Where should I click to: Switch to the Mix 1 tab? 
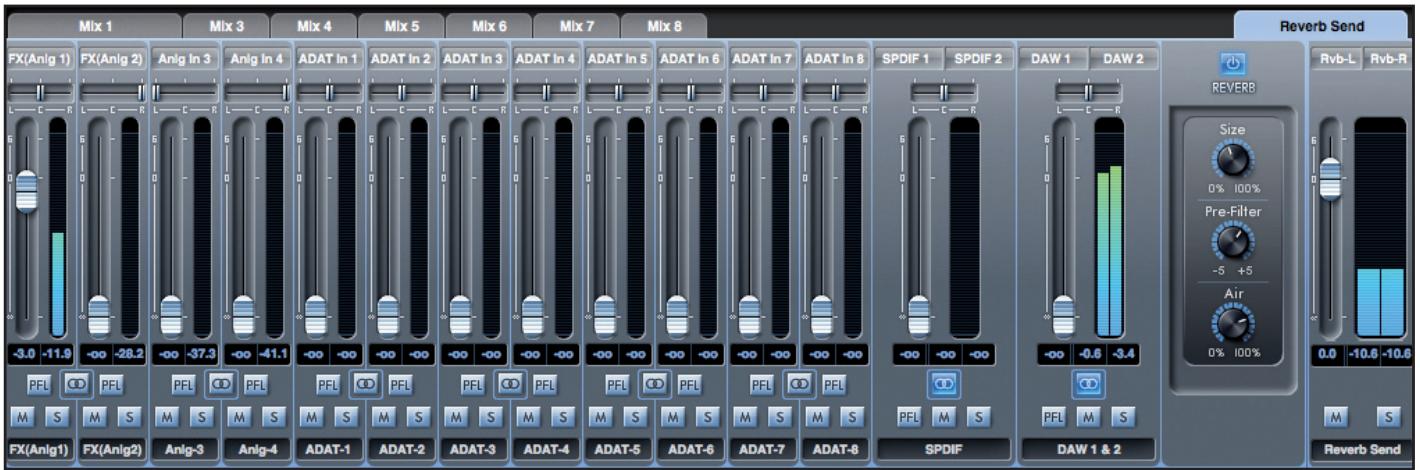pos(94,24)
